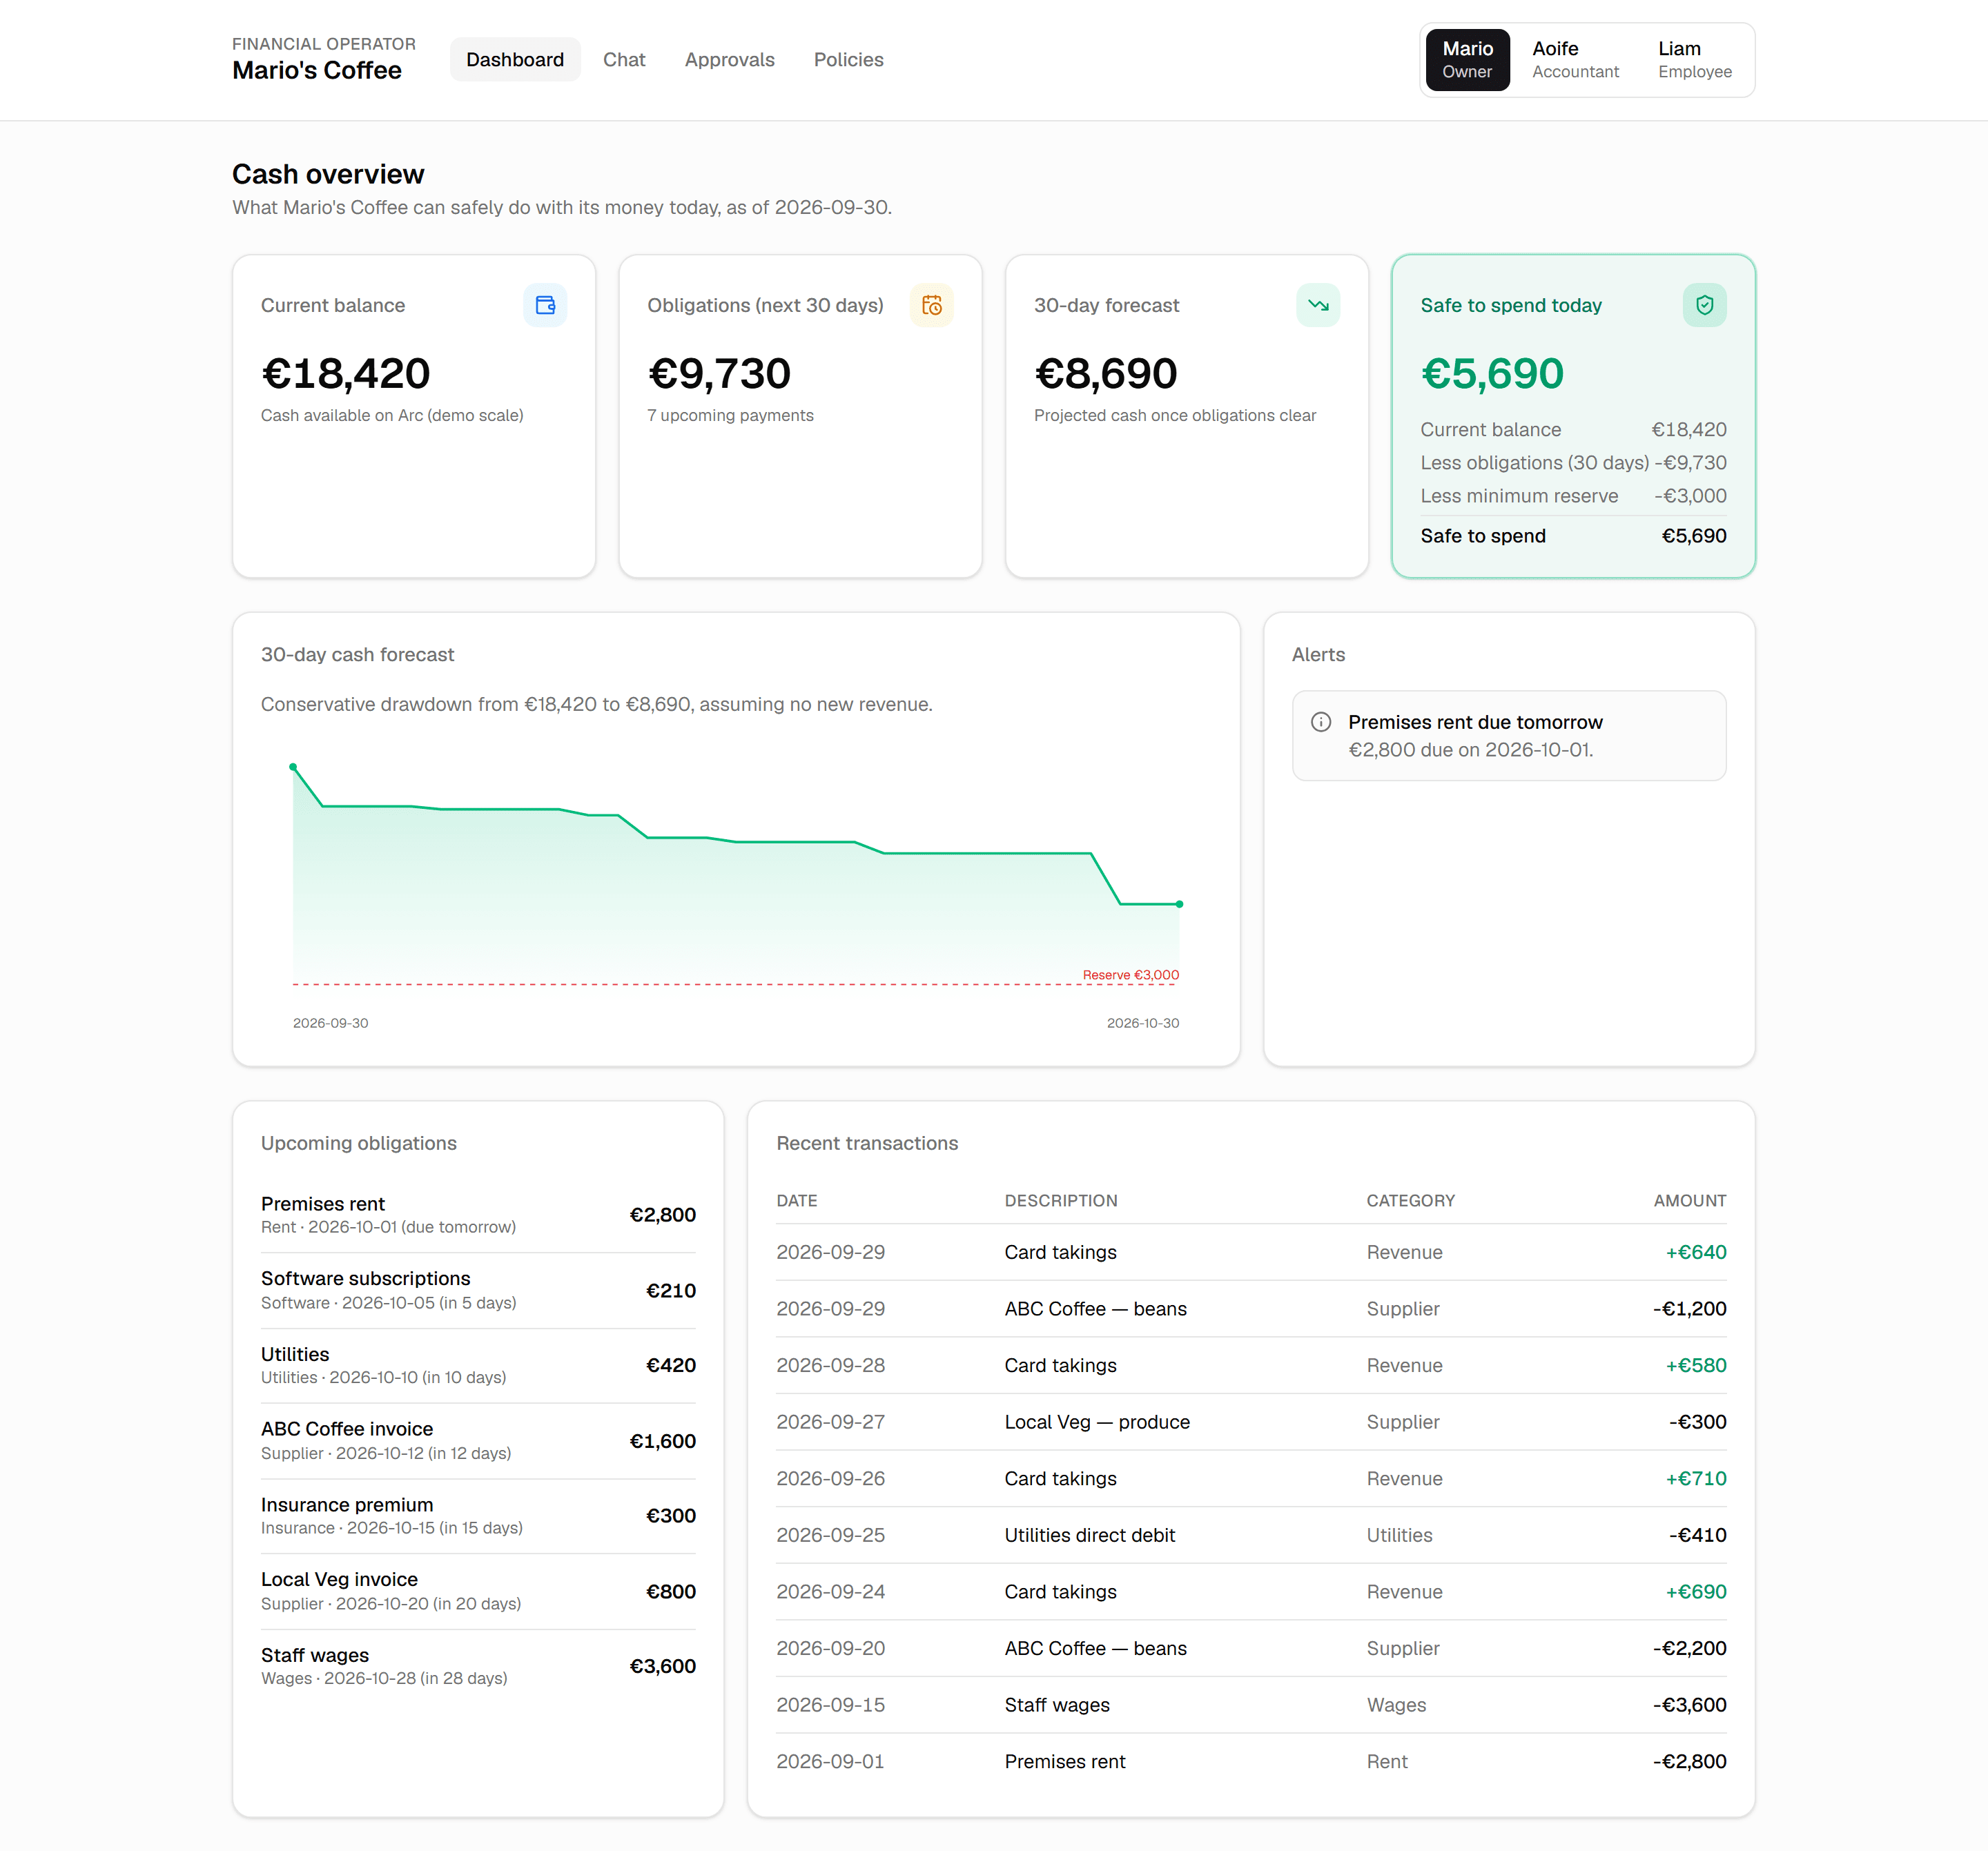Select the ABC Coffee invoice obligation
Screen dimensions: 1988x1851
point(478,1441)
